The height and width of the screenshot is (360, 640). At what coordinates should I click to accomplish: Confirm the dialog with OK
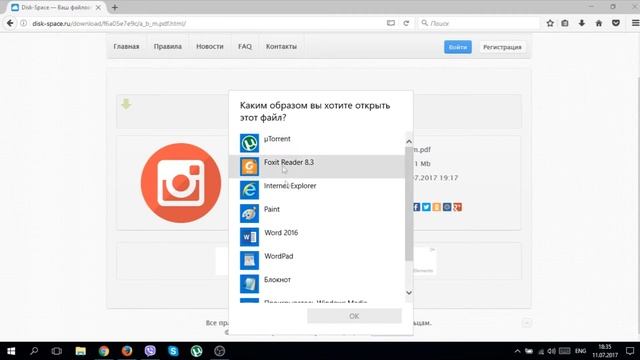pos(354,316)
